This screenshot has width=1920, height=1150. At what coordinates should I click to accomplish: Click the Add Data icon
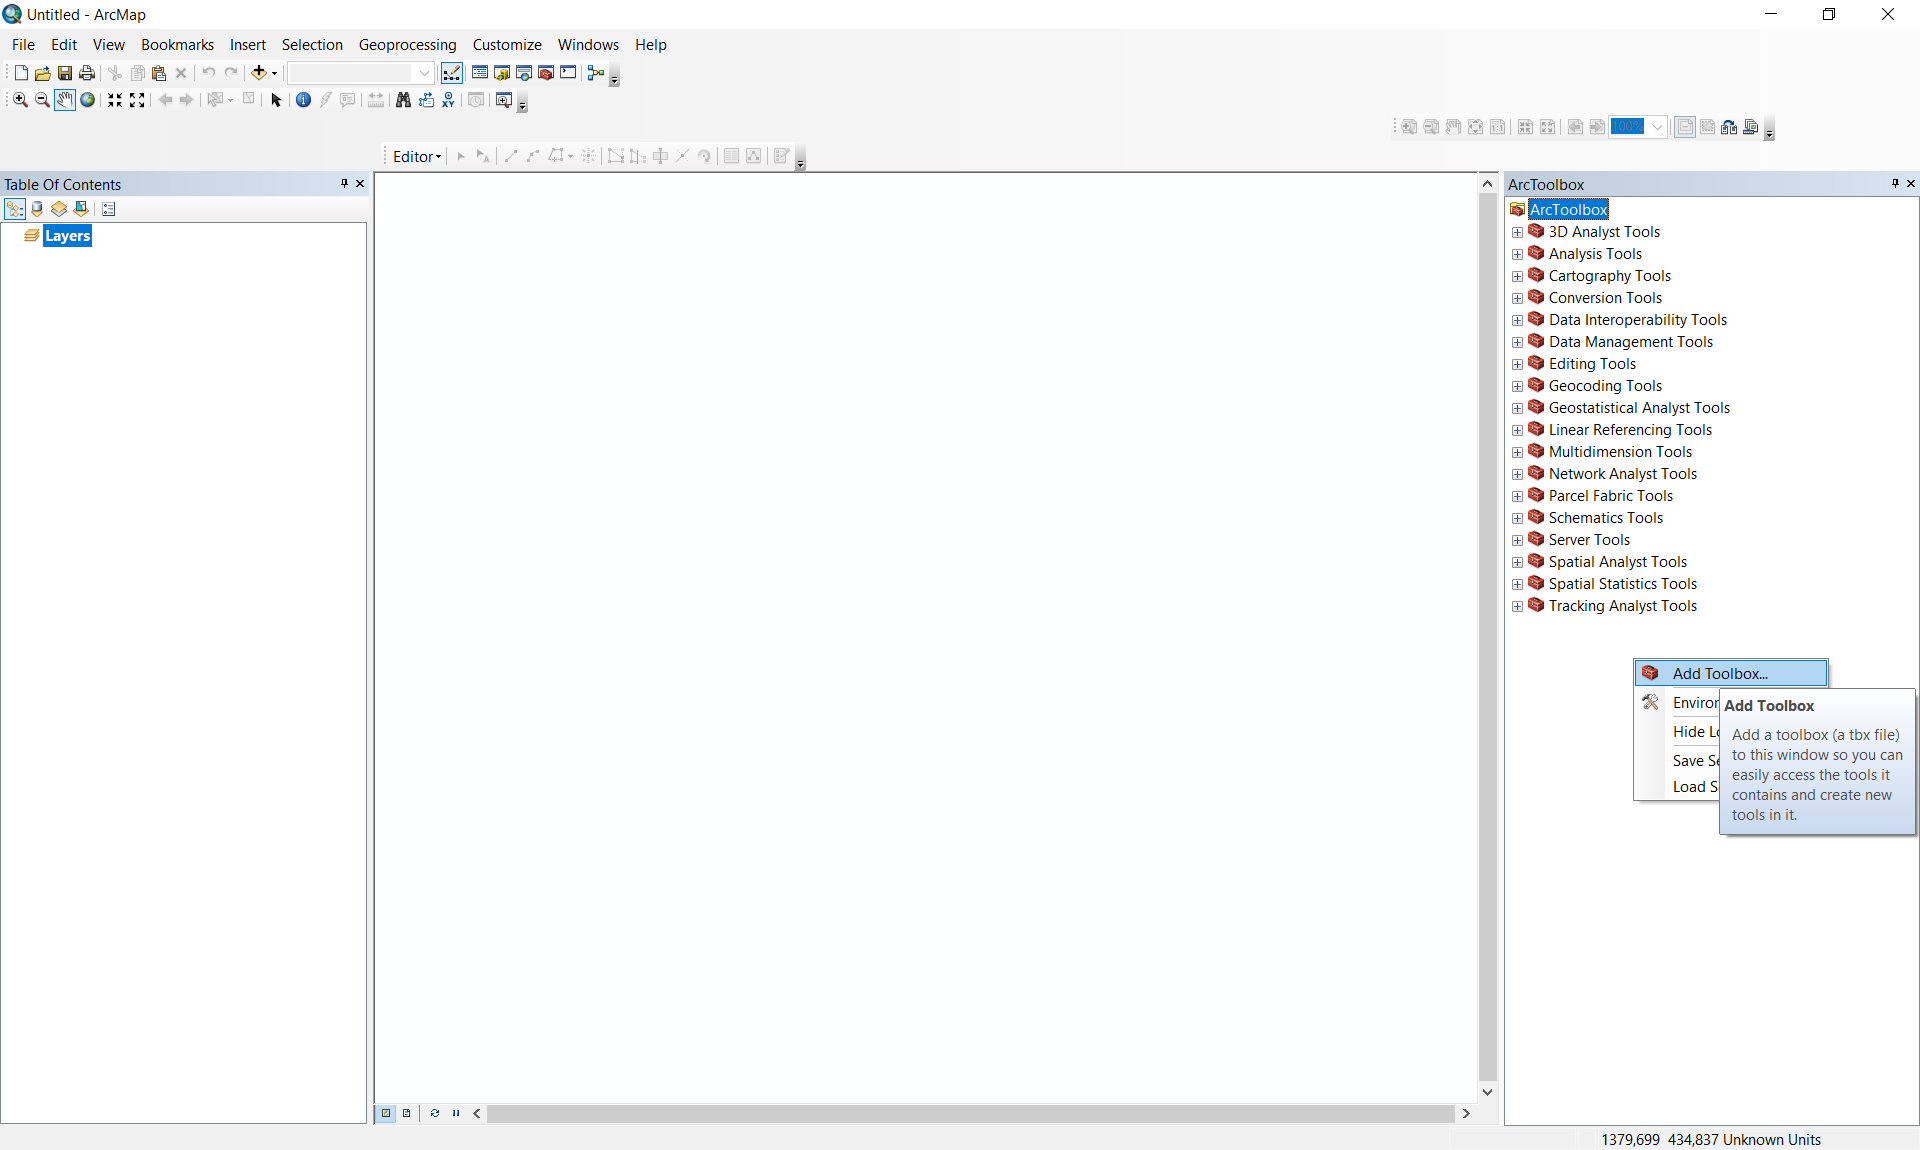[258, 72]
